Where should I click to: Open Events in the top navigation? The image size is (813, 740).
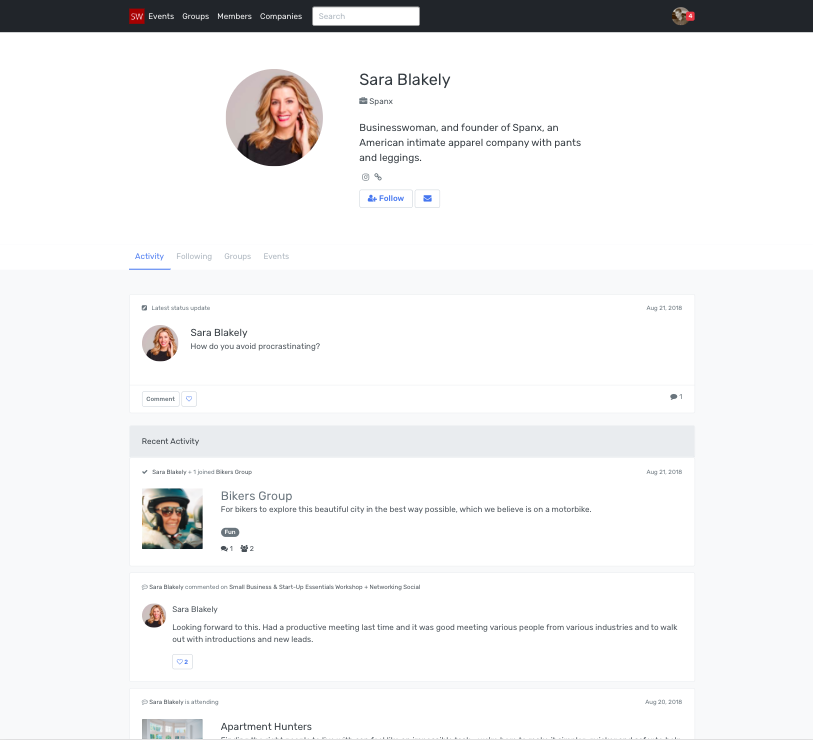tap(161, 16)
